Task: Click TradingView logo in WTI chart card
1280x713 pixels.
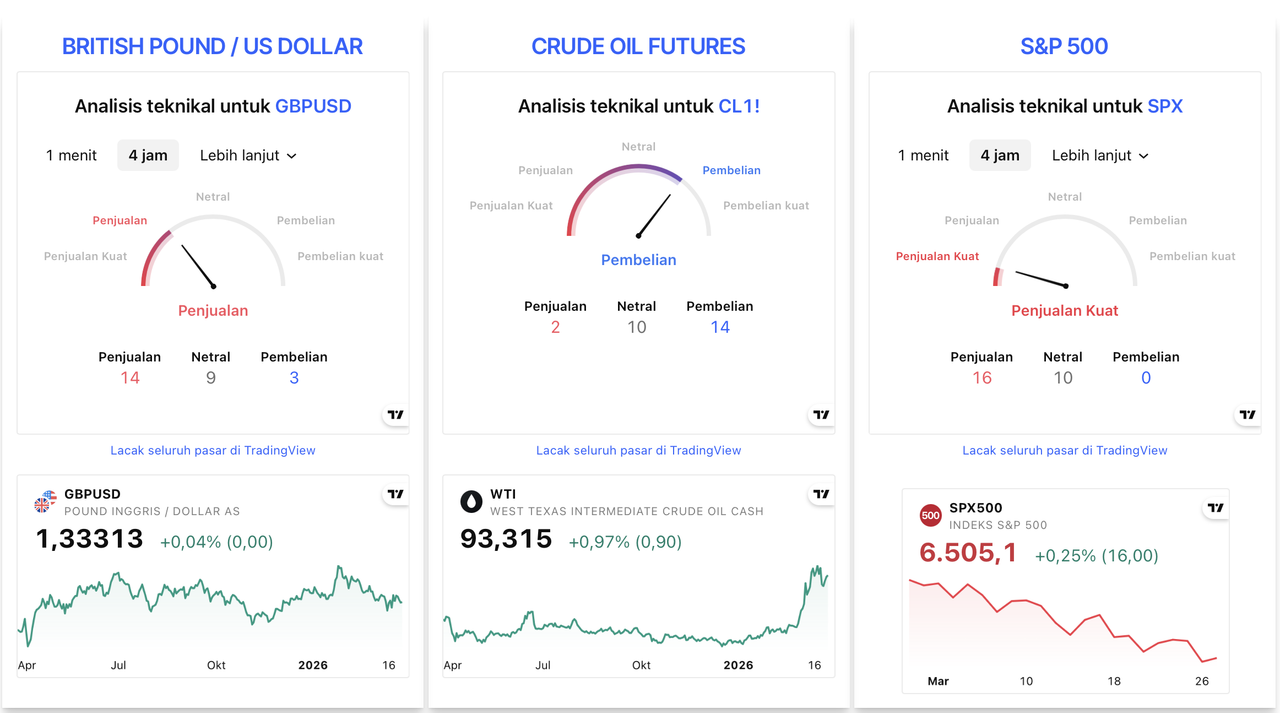Action: [x=822, y=494]
